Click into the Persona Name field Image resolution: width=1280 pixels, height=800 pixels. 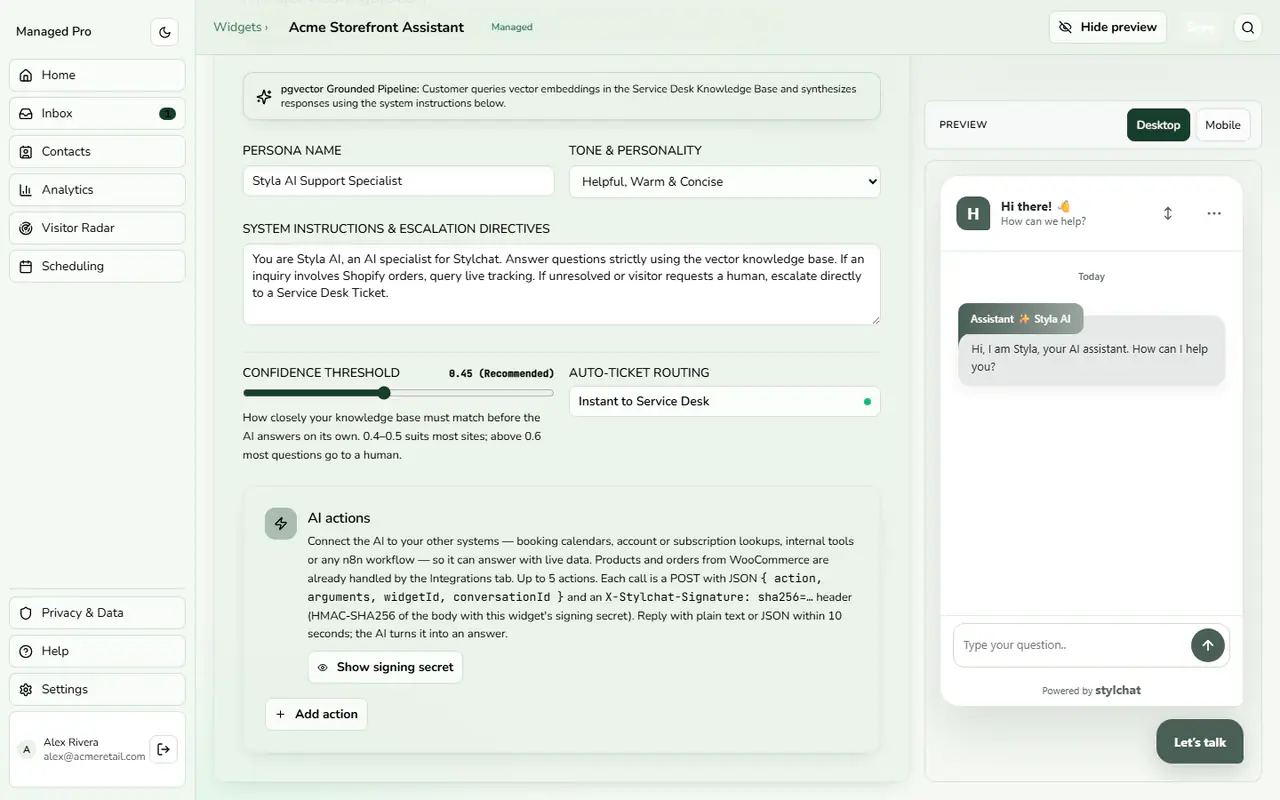398,181
